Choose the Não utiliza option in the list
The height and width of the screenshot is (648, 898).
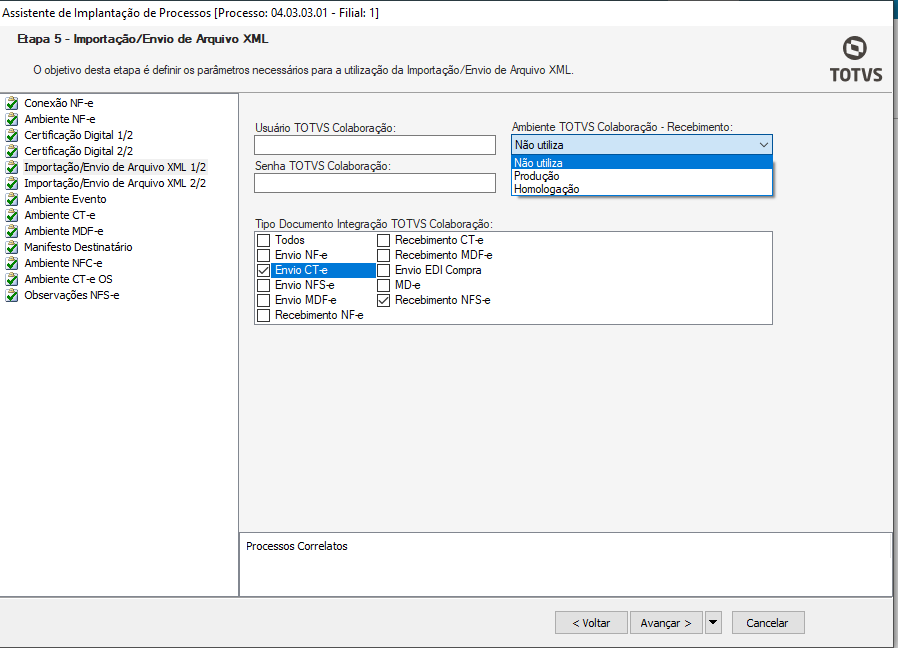(x=641, y=163)
